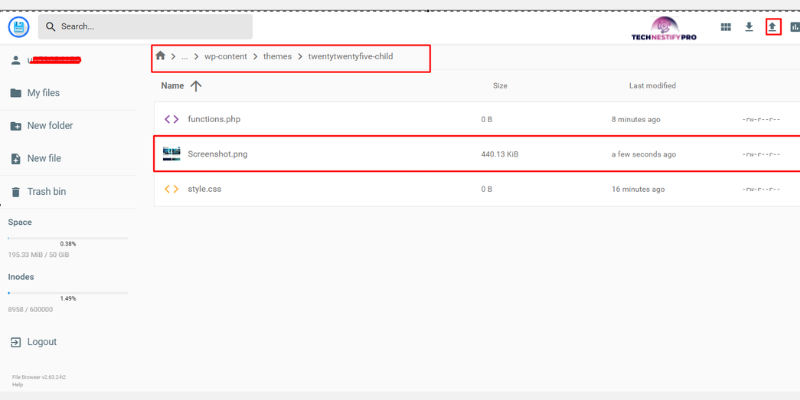Navigate to themes breadcrumb

click(x=278, y=57)
